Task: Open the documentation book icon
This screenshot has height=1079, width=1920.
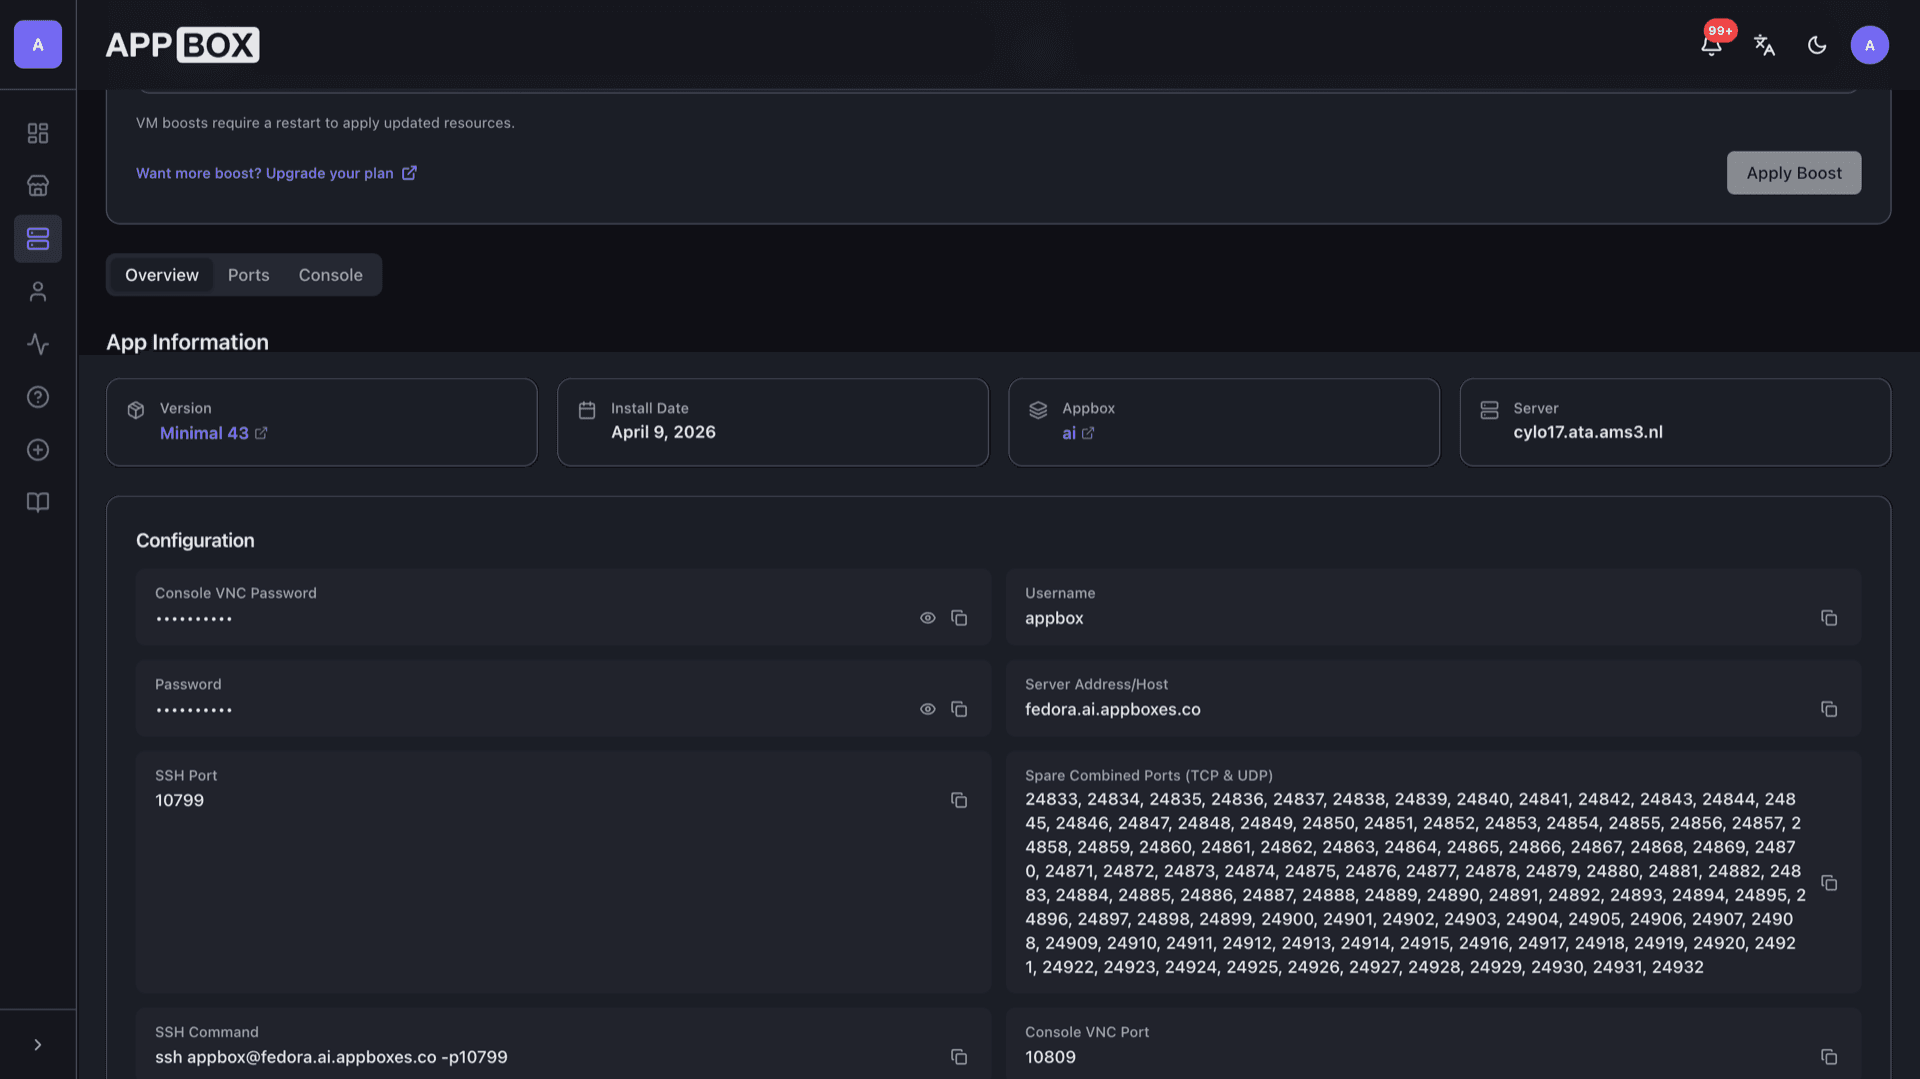Action: click(x=38, y=502)
